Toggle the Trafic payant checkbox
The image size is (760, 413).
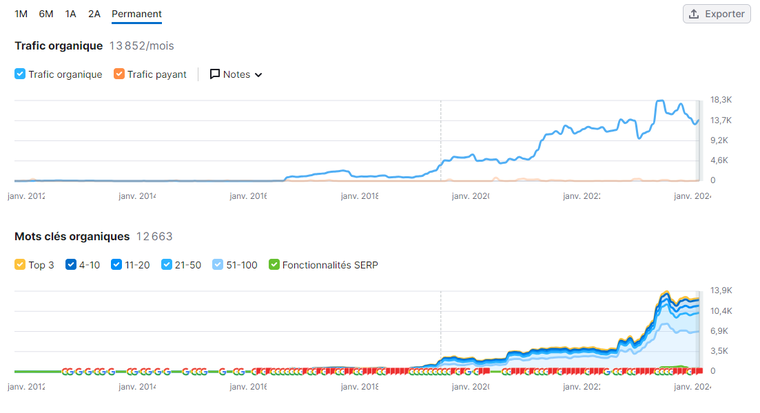coord(119,74)
